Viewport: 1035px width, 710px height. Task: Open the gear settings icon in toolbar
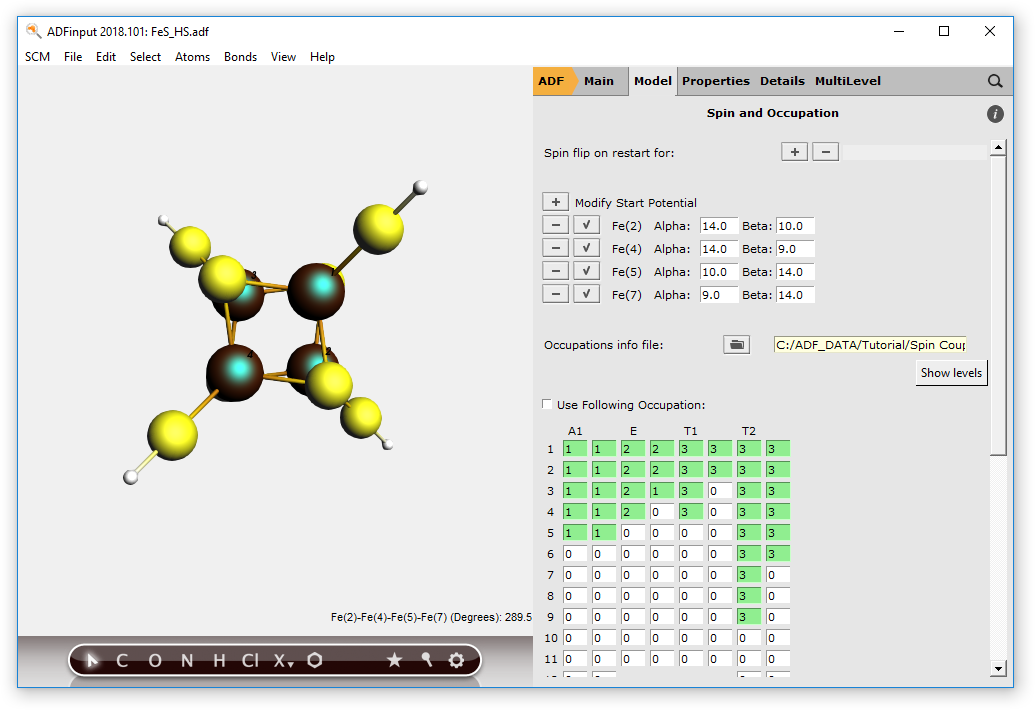tap(456, 660)
